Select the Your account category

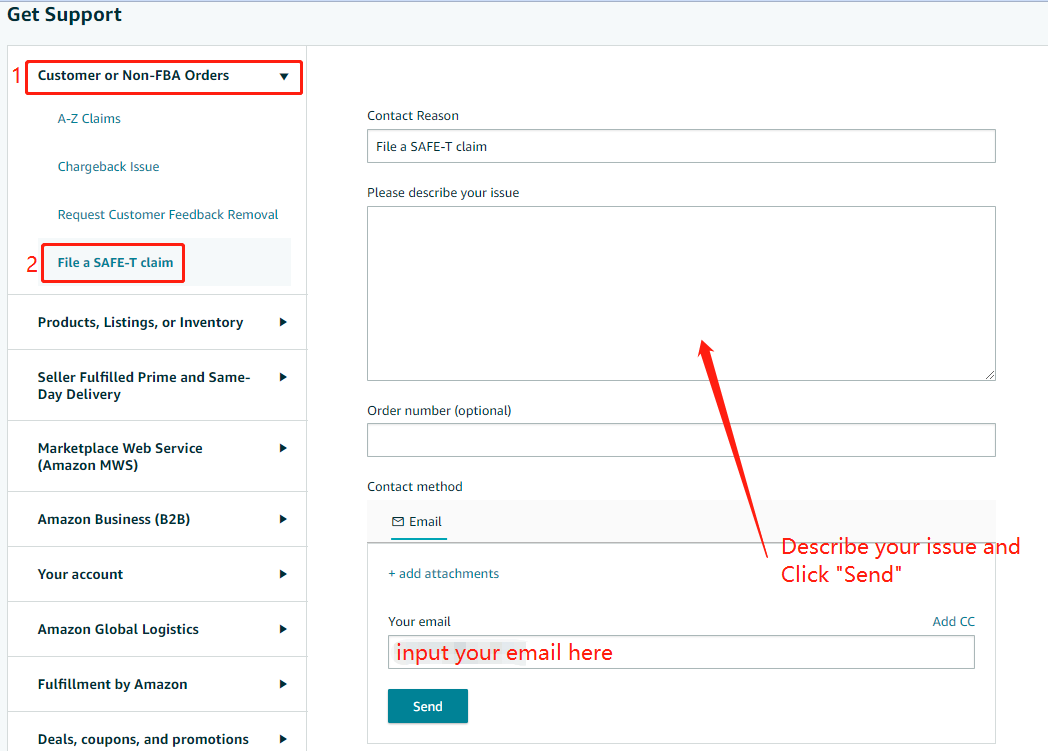click(x=80, y=574)
